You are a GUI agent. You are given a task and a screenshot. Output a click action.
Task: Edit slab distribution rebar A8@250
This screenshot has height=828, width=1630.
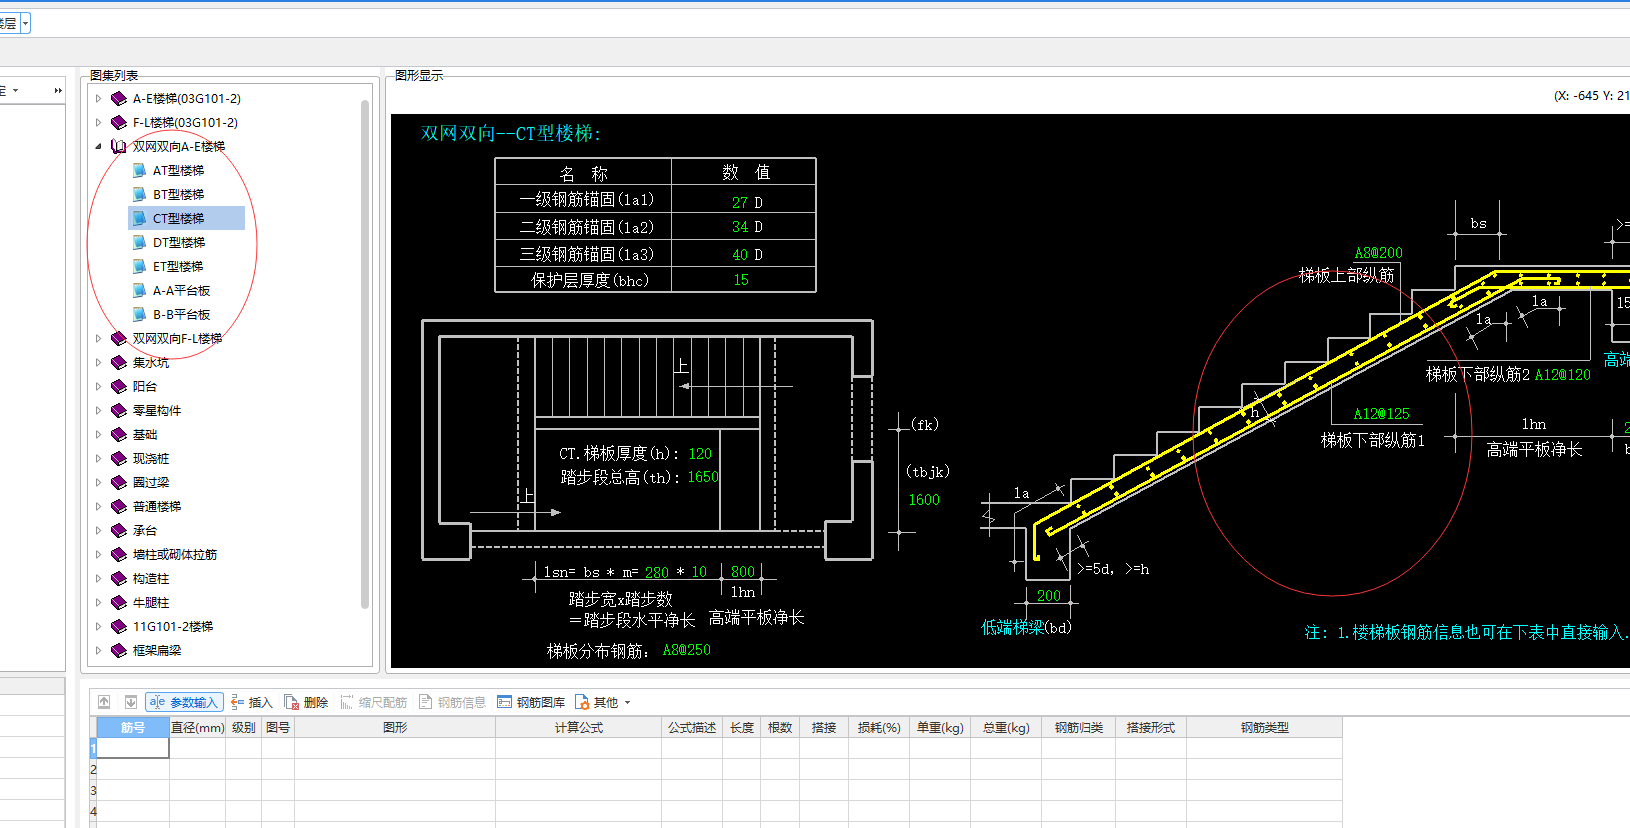click(686, 650)
